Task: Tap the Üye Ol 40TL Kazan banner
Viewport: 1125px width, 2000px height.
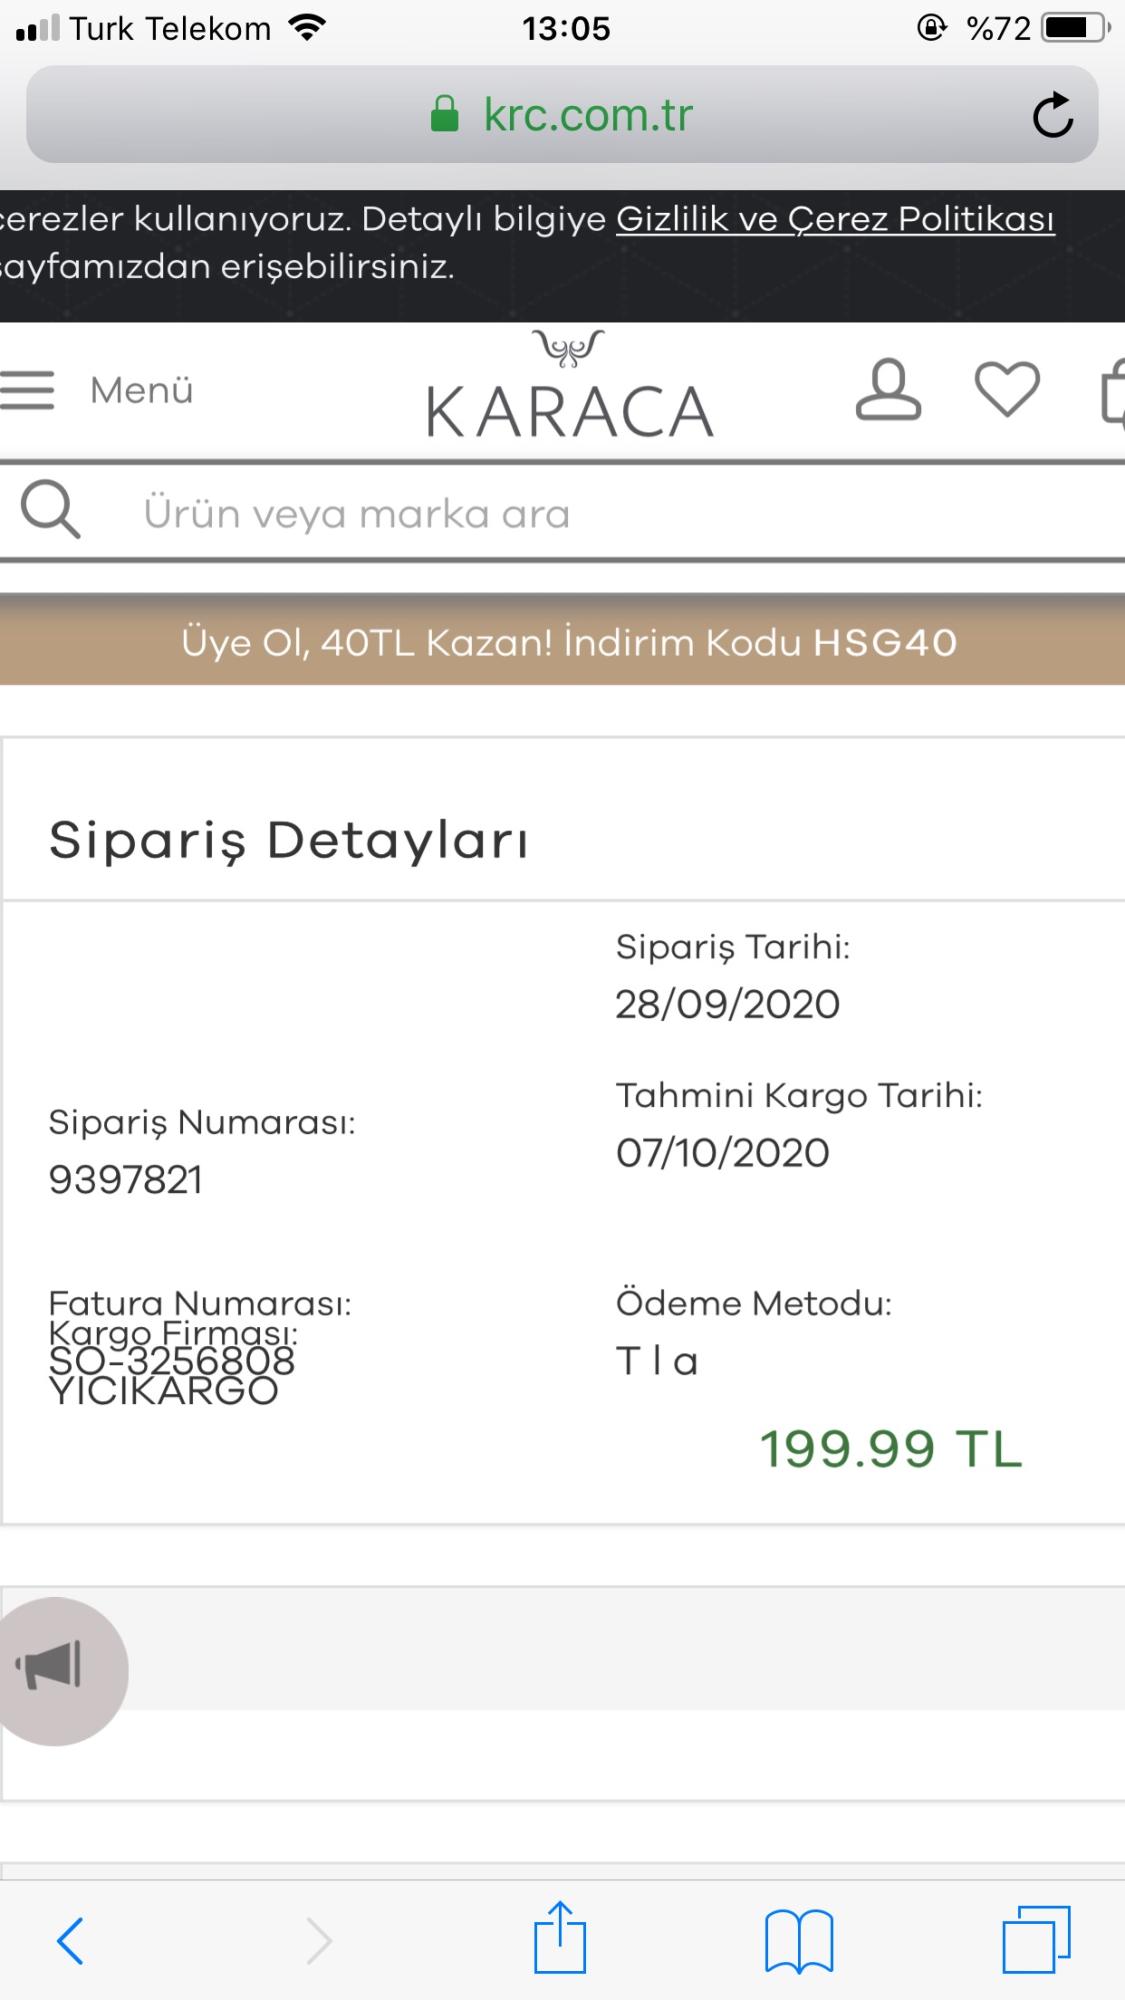Action: 562,641
